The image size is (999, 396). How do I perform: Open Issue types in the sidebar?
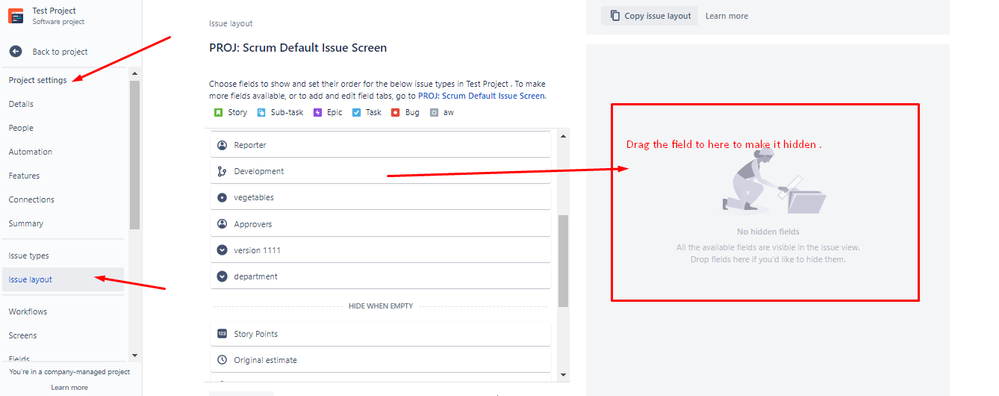point(29,256)
